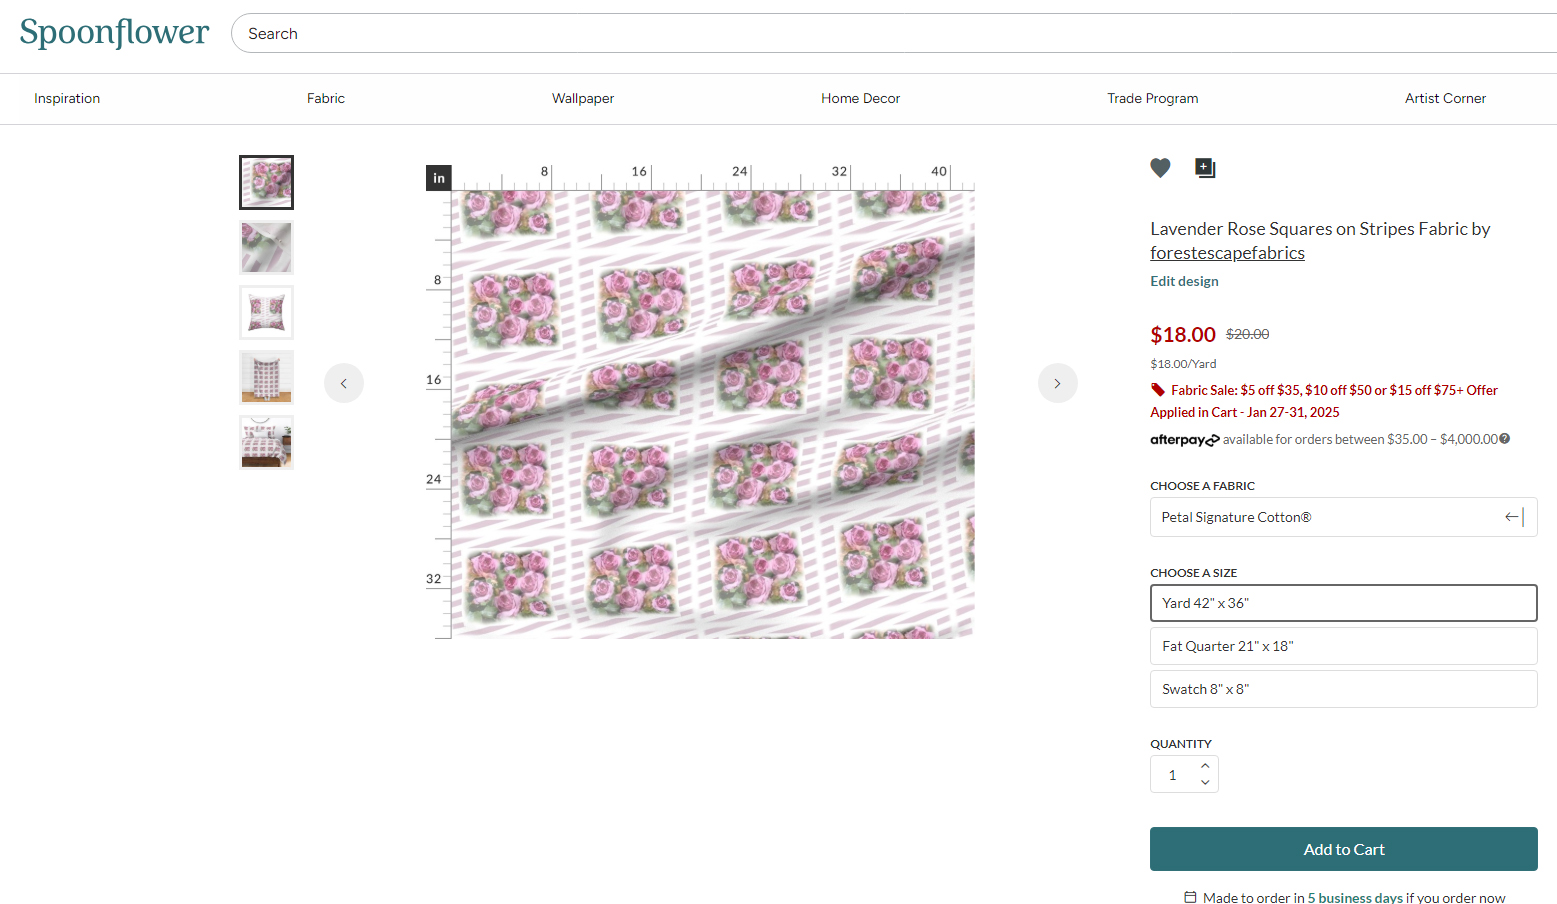1557x904 pixels.
Task: Select Yard 42" x 36" size
Action: coord(1343,603)
